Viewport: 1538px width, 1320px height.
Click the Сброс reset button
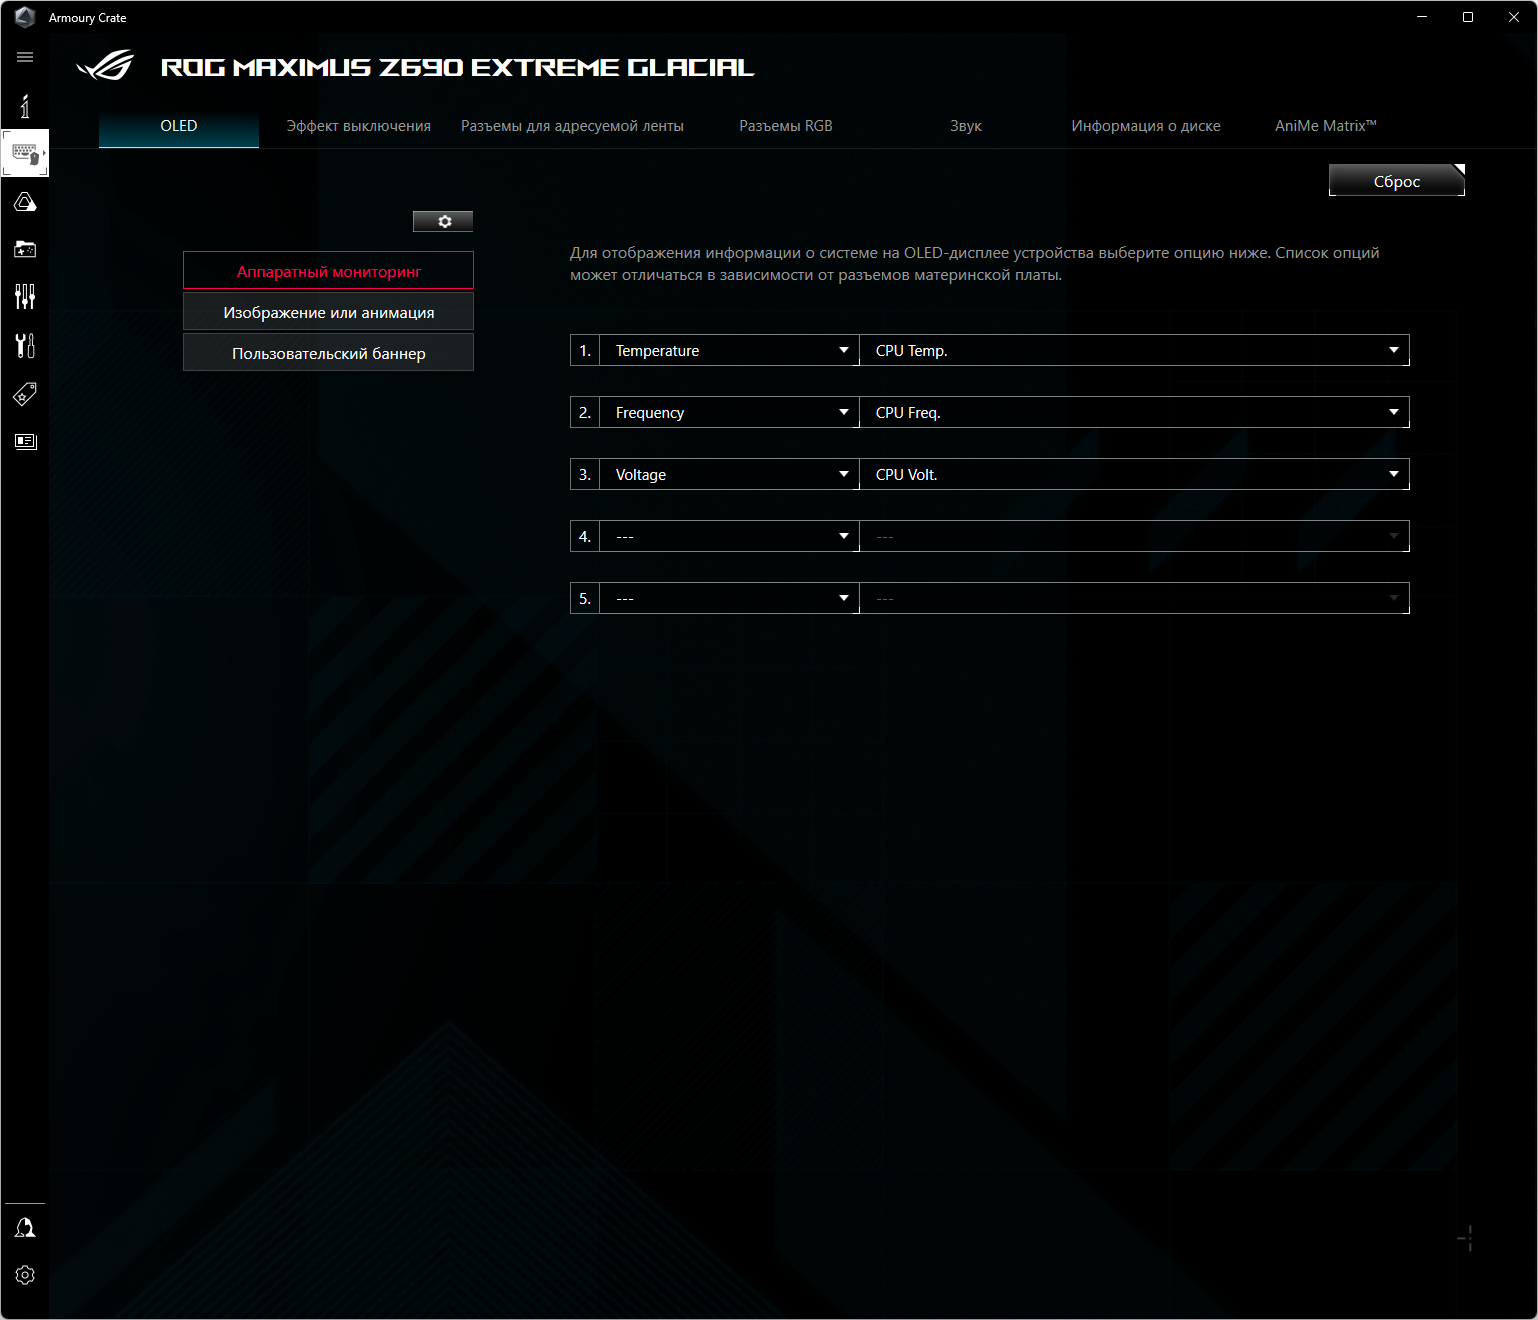(x=1397, y=181)
